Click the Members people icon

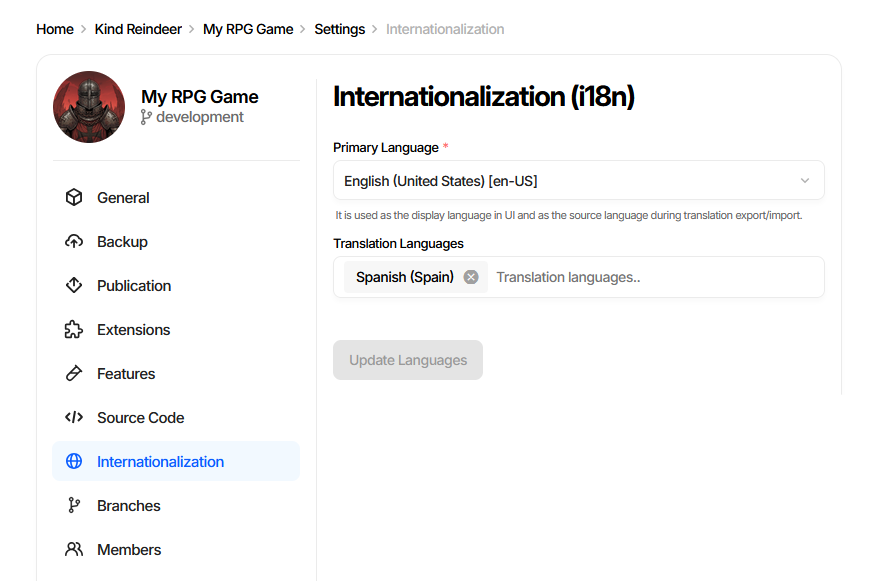click(74, 549)
